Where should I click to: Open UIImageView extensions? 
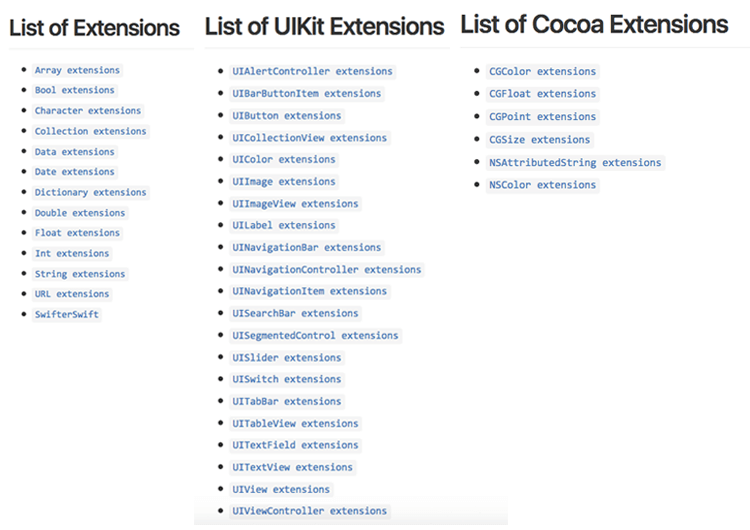[x=295, y=204]
